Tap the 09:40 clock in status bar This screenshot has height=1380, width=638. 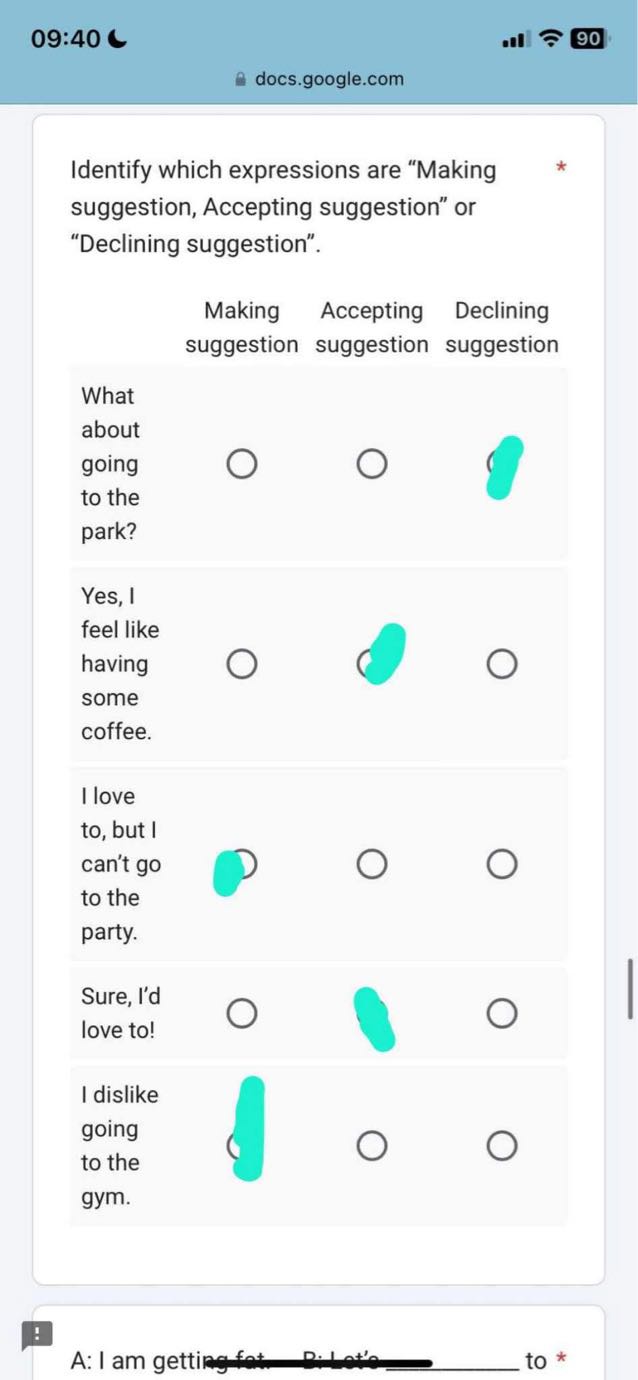66,39
